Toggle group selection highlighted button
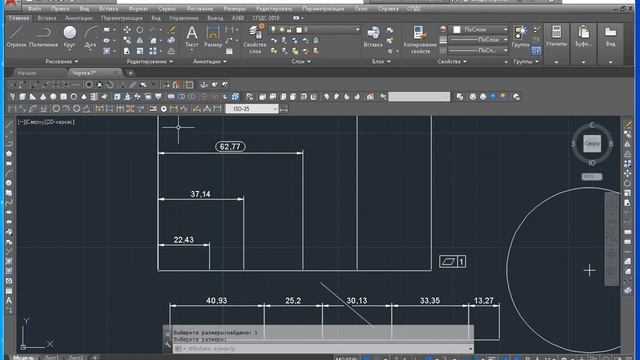 [x=536, y=51]
